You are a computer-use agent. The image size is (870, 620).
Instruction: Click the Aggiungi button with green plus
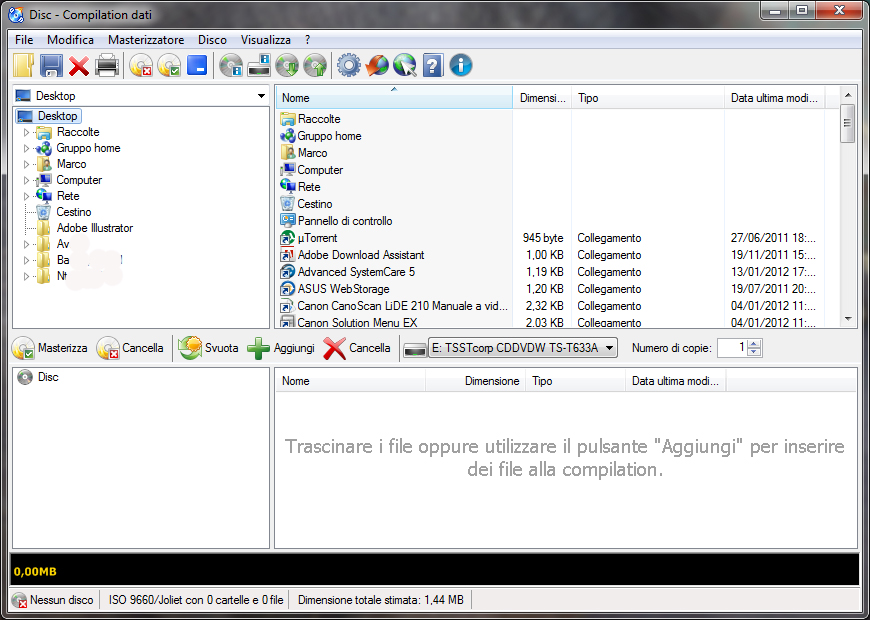tap(281, 348)
